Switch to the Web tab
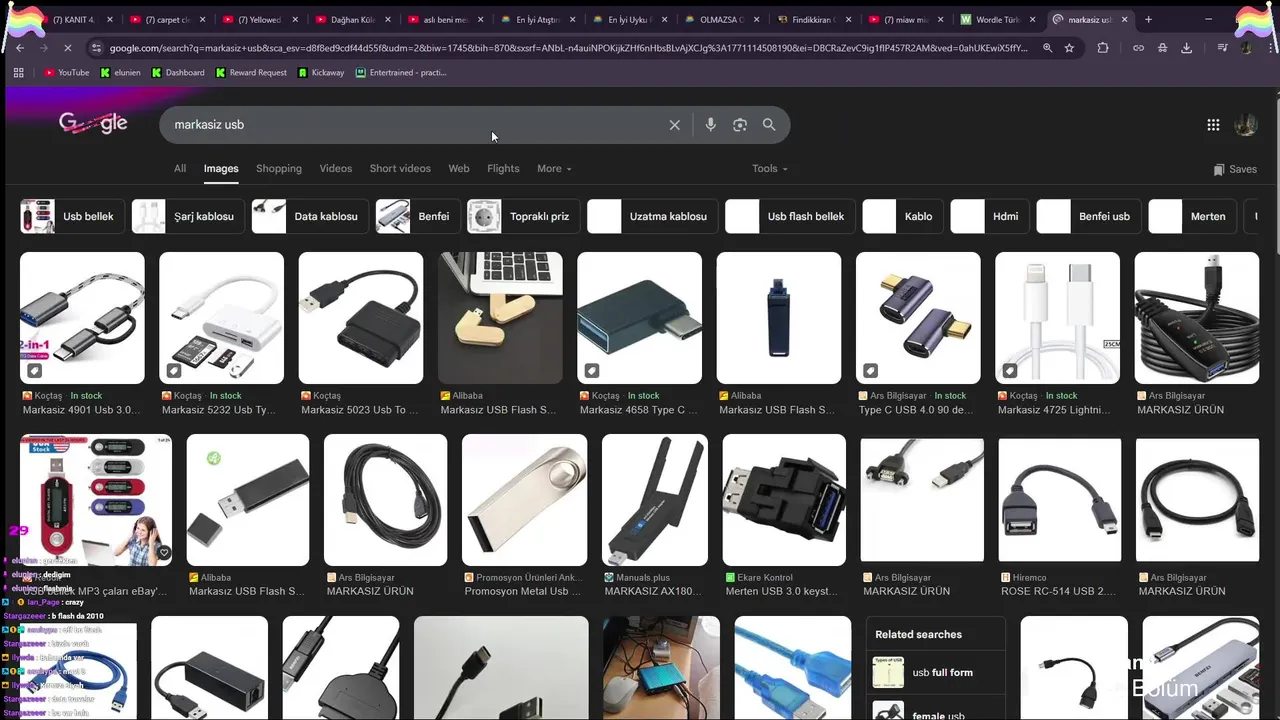Viewport: 1280px width, 720px height. [x=459, y=169]
